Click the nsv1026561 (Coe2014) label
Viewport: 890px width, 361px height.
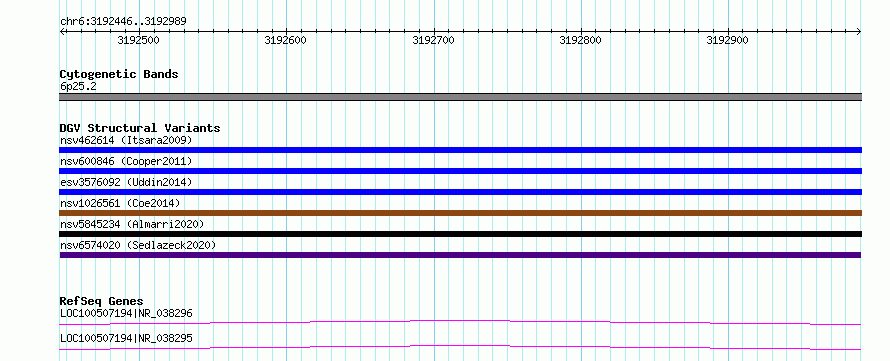point(120,203)
